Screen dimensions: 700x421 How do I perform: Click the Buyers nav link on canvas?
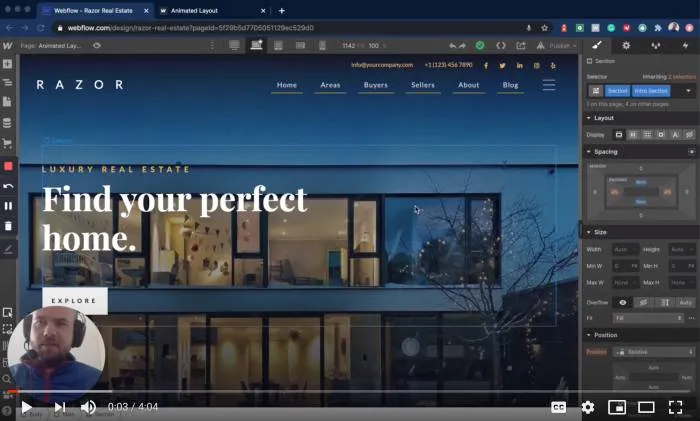click(x=375, y=85)
